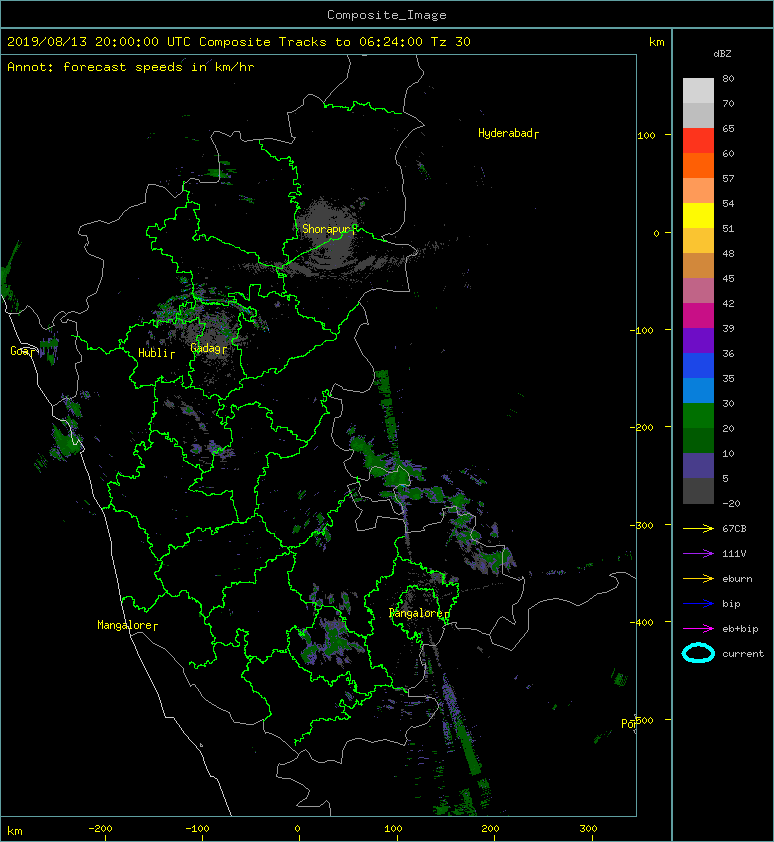Pick the light gray swatch below 80
This screenshot has height=842, width=774.
698,90
